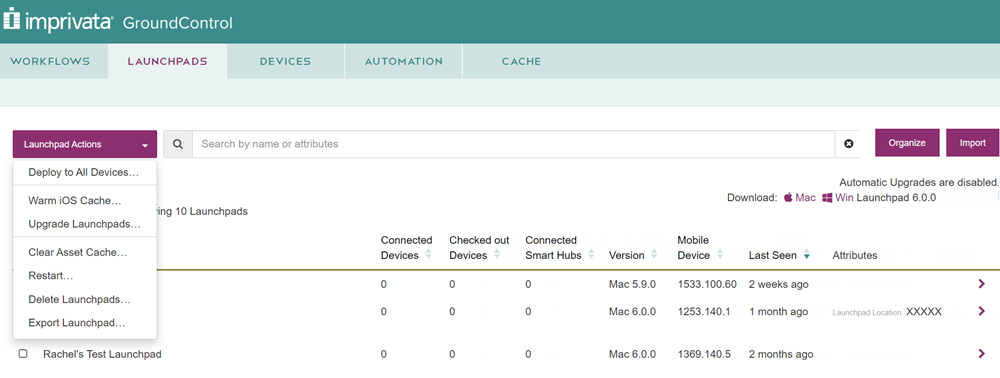Focus the search by name or attributes field

513,144
